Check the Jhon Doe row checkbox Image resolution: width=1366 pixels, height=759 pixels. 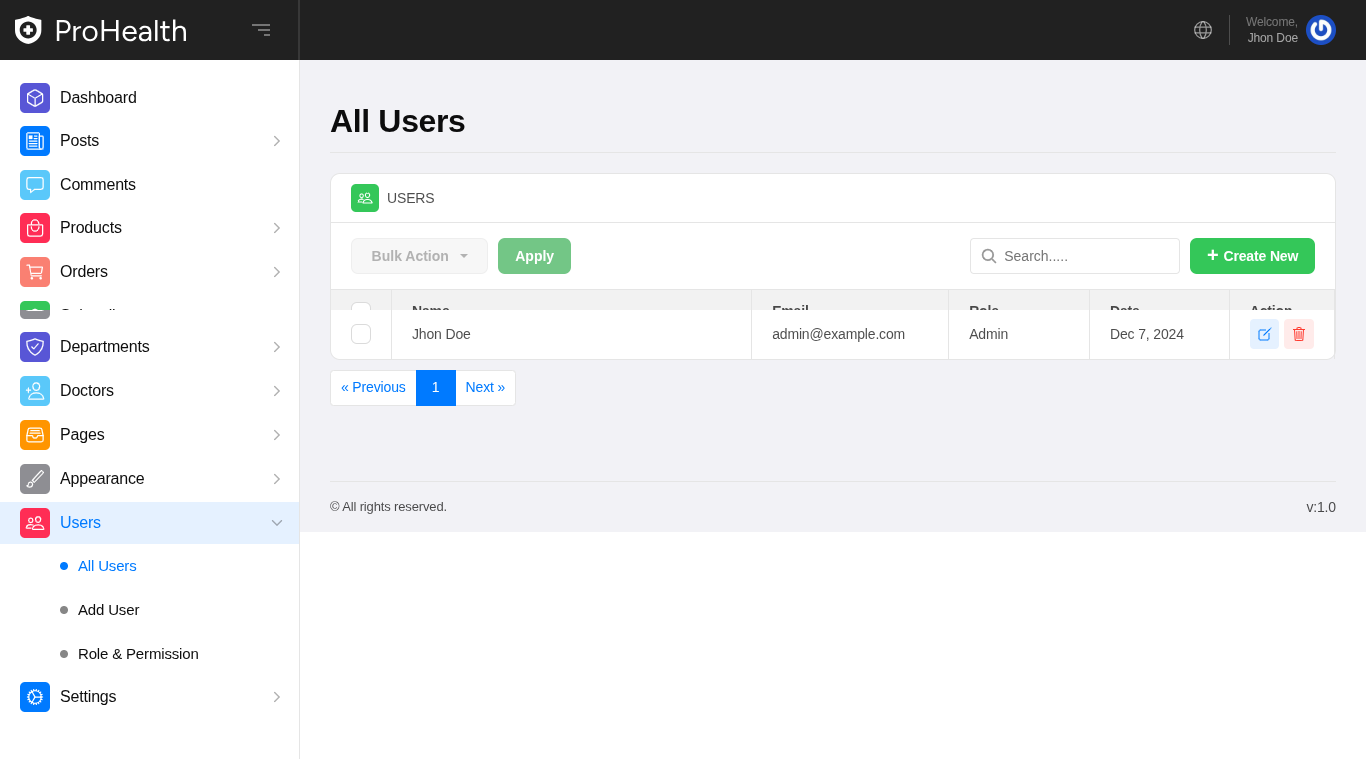click(361, 334)
